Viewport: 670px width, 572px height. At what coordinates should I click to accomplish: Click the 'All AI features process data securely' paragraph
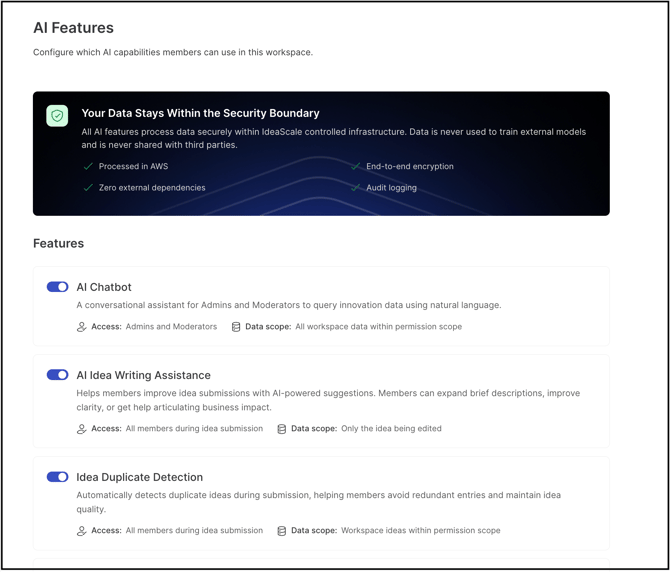(334, 138)
